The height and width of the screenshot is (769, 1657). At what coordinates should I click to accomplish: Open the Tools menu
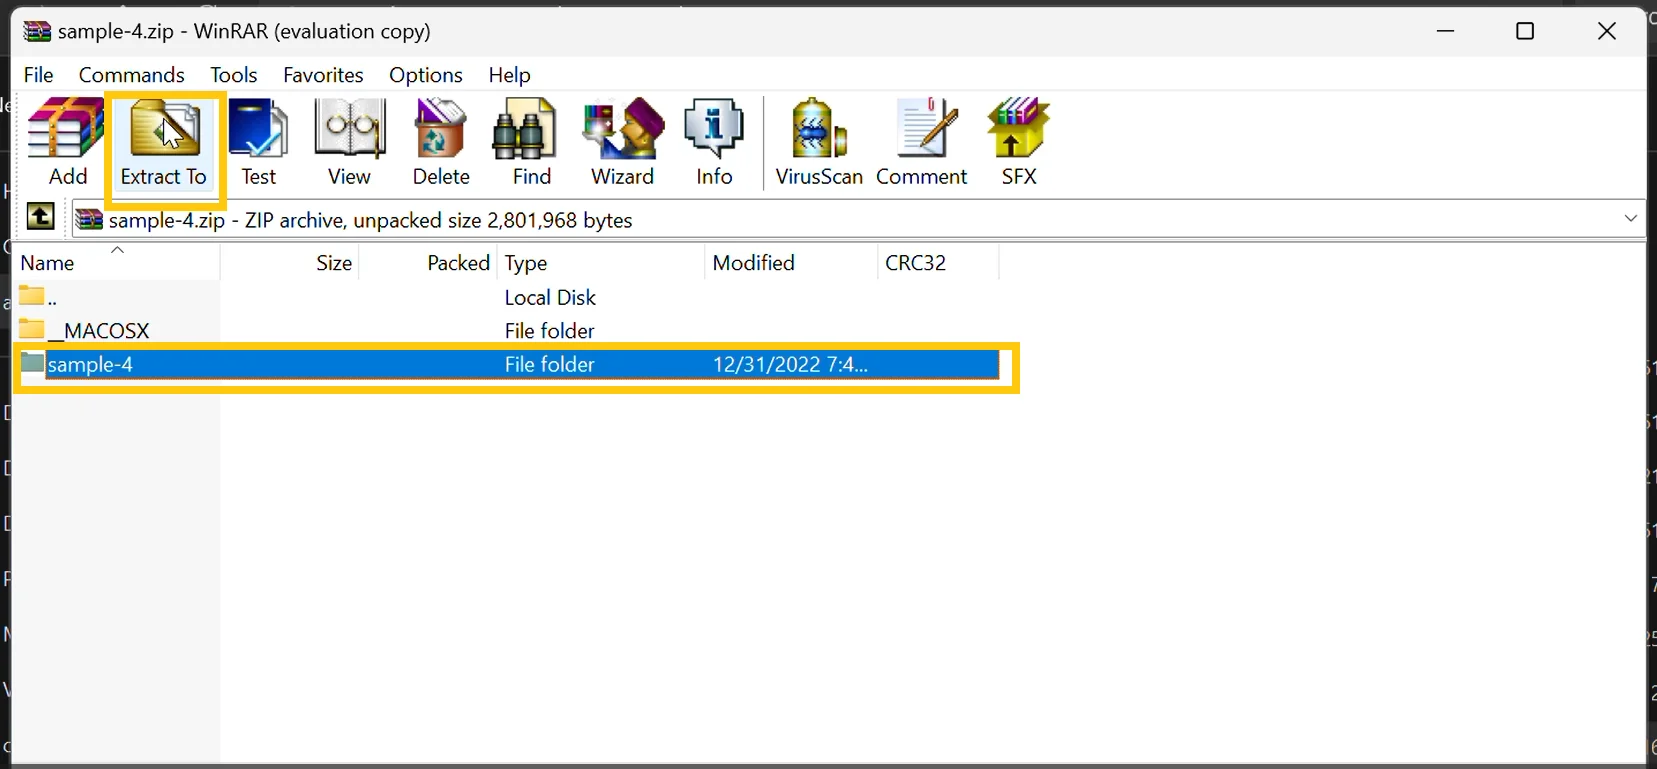click(234, 75)
